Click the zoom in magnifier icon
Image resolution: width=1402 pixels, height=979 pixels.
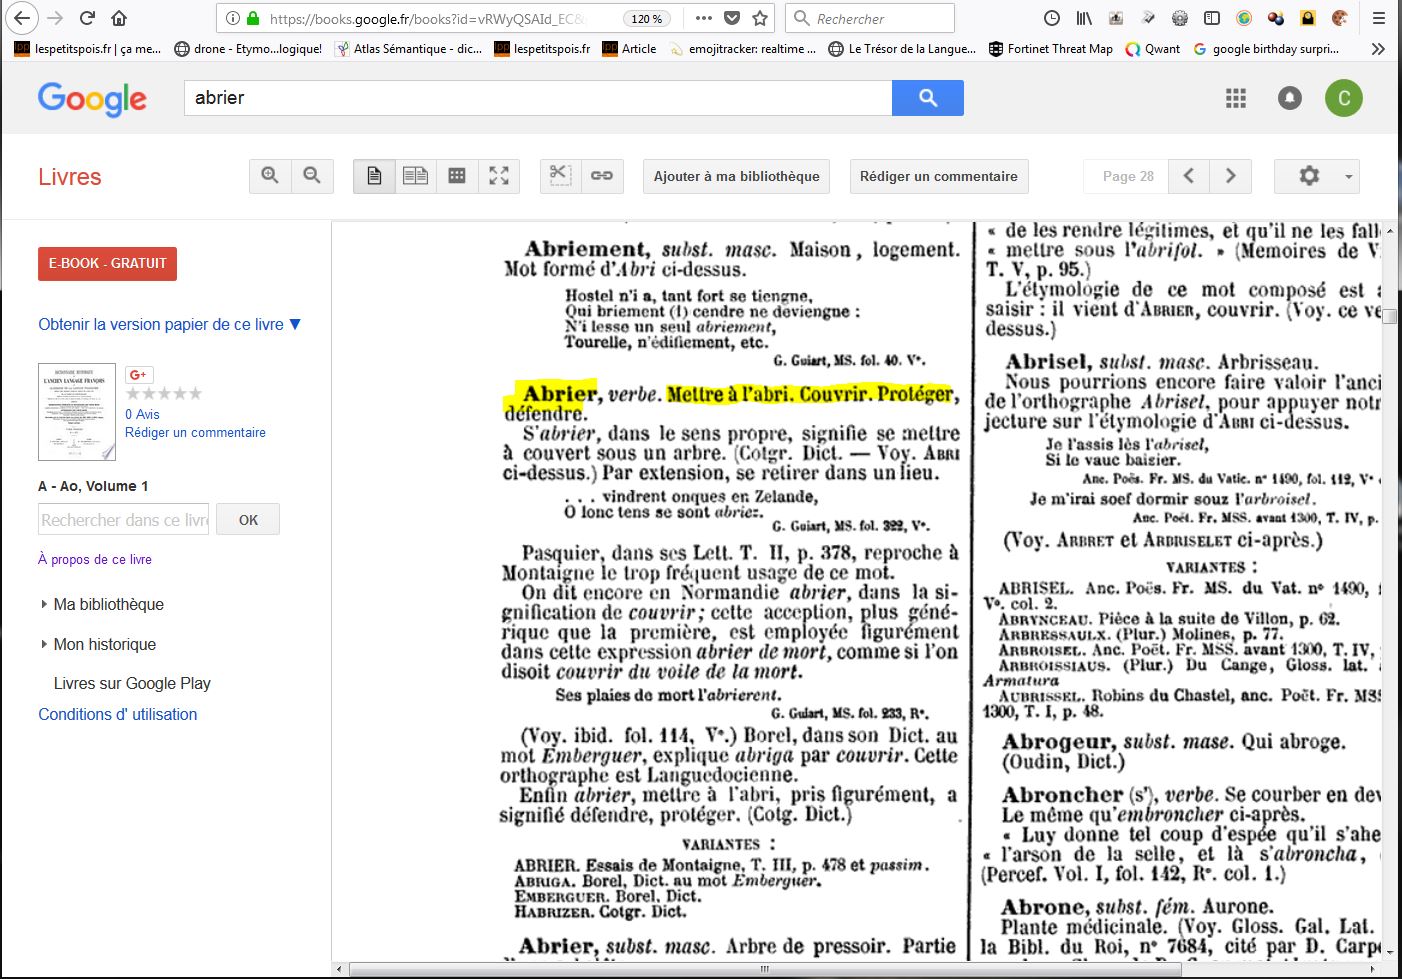click(x=270, y=176)
